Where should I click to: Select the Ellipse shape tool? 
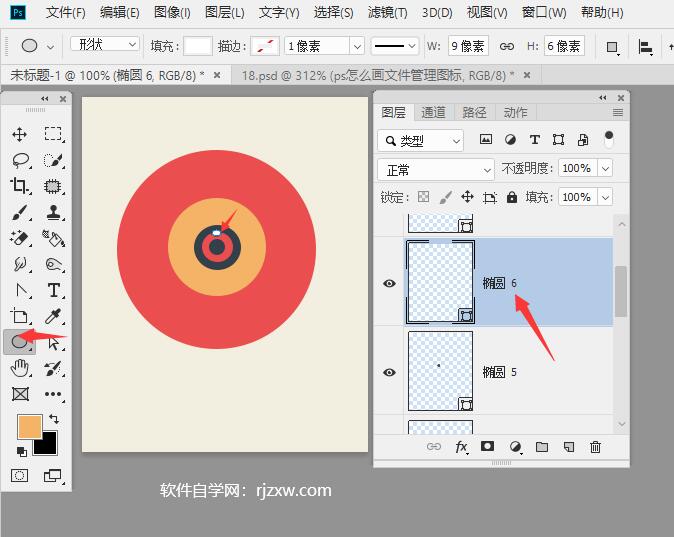tap(19, 342)
